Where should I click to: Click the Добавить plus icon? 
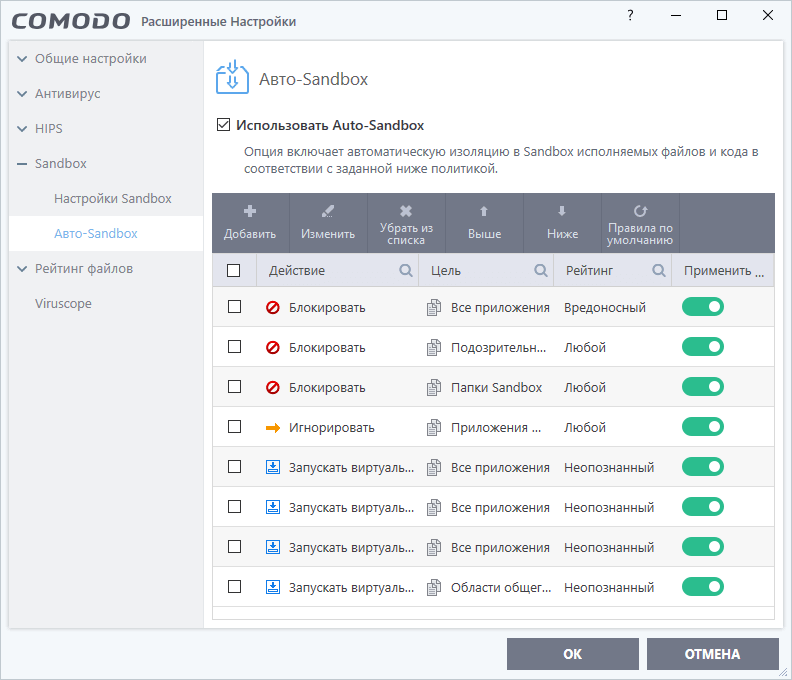[250, 211]
